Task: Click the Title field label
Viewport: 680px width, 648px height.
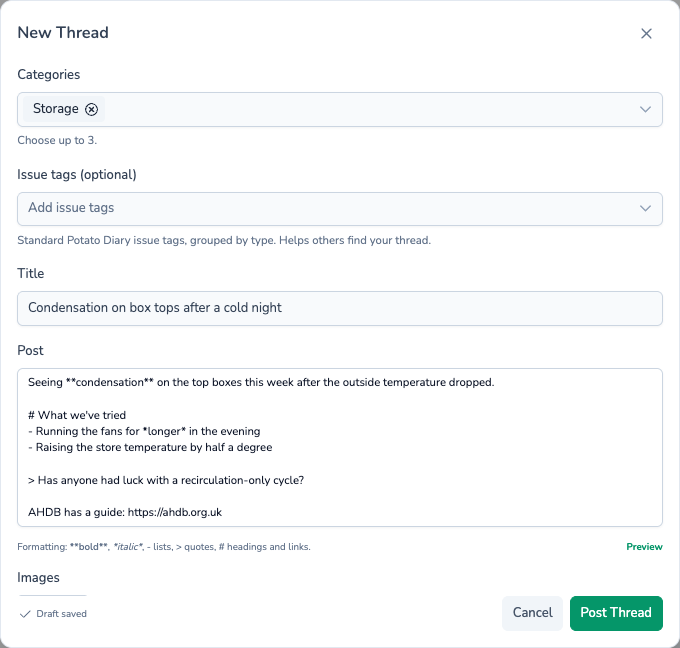Action: (x=30, y=273)
